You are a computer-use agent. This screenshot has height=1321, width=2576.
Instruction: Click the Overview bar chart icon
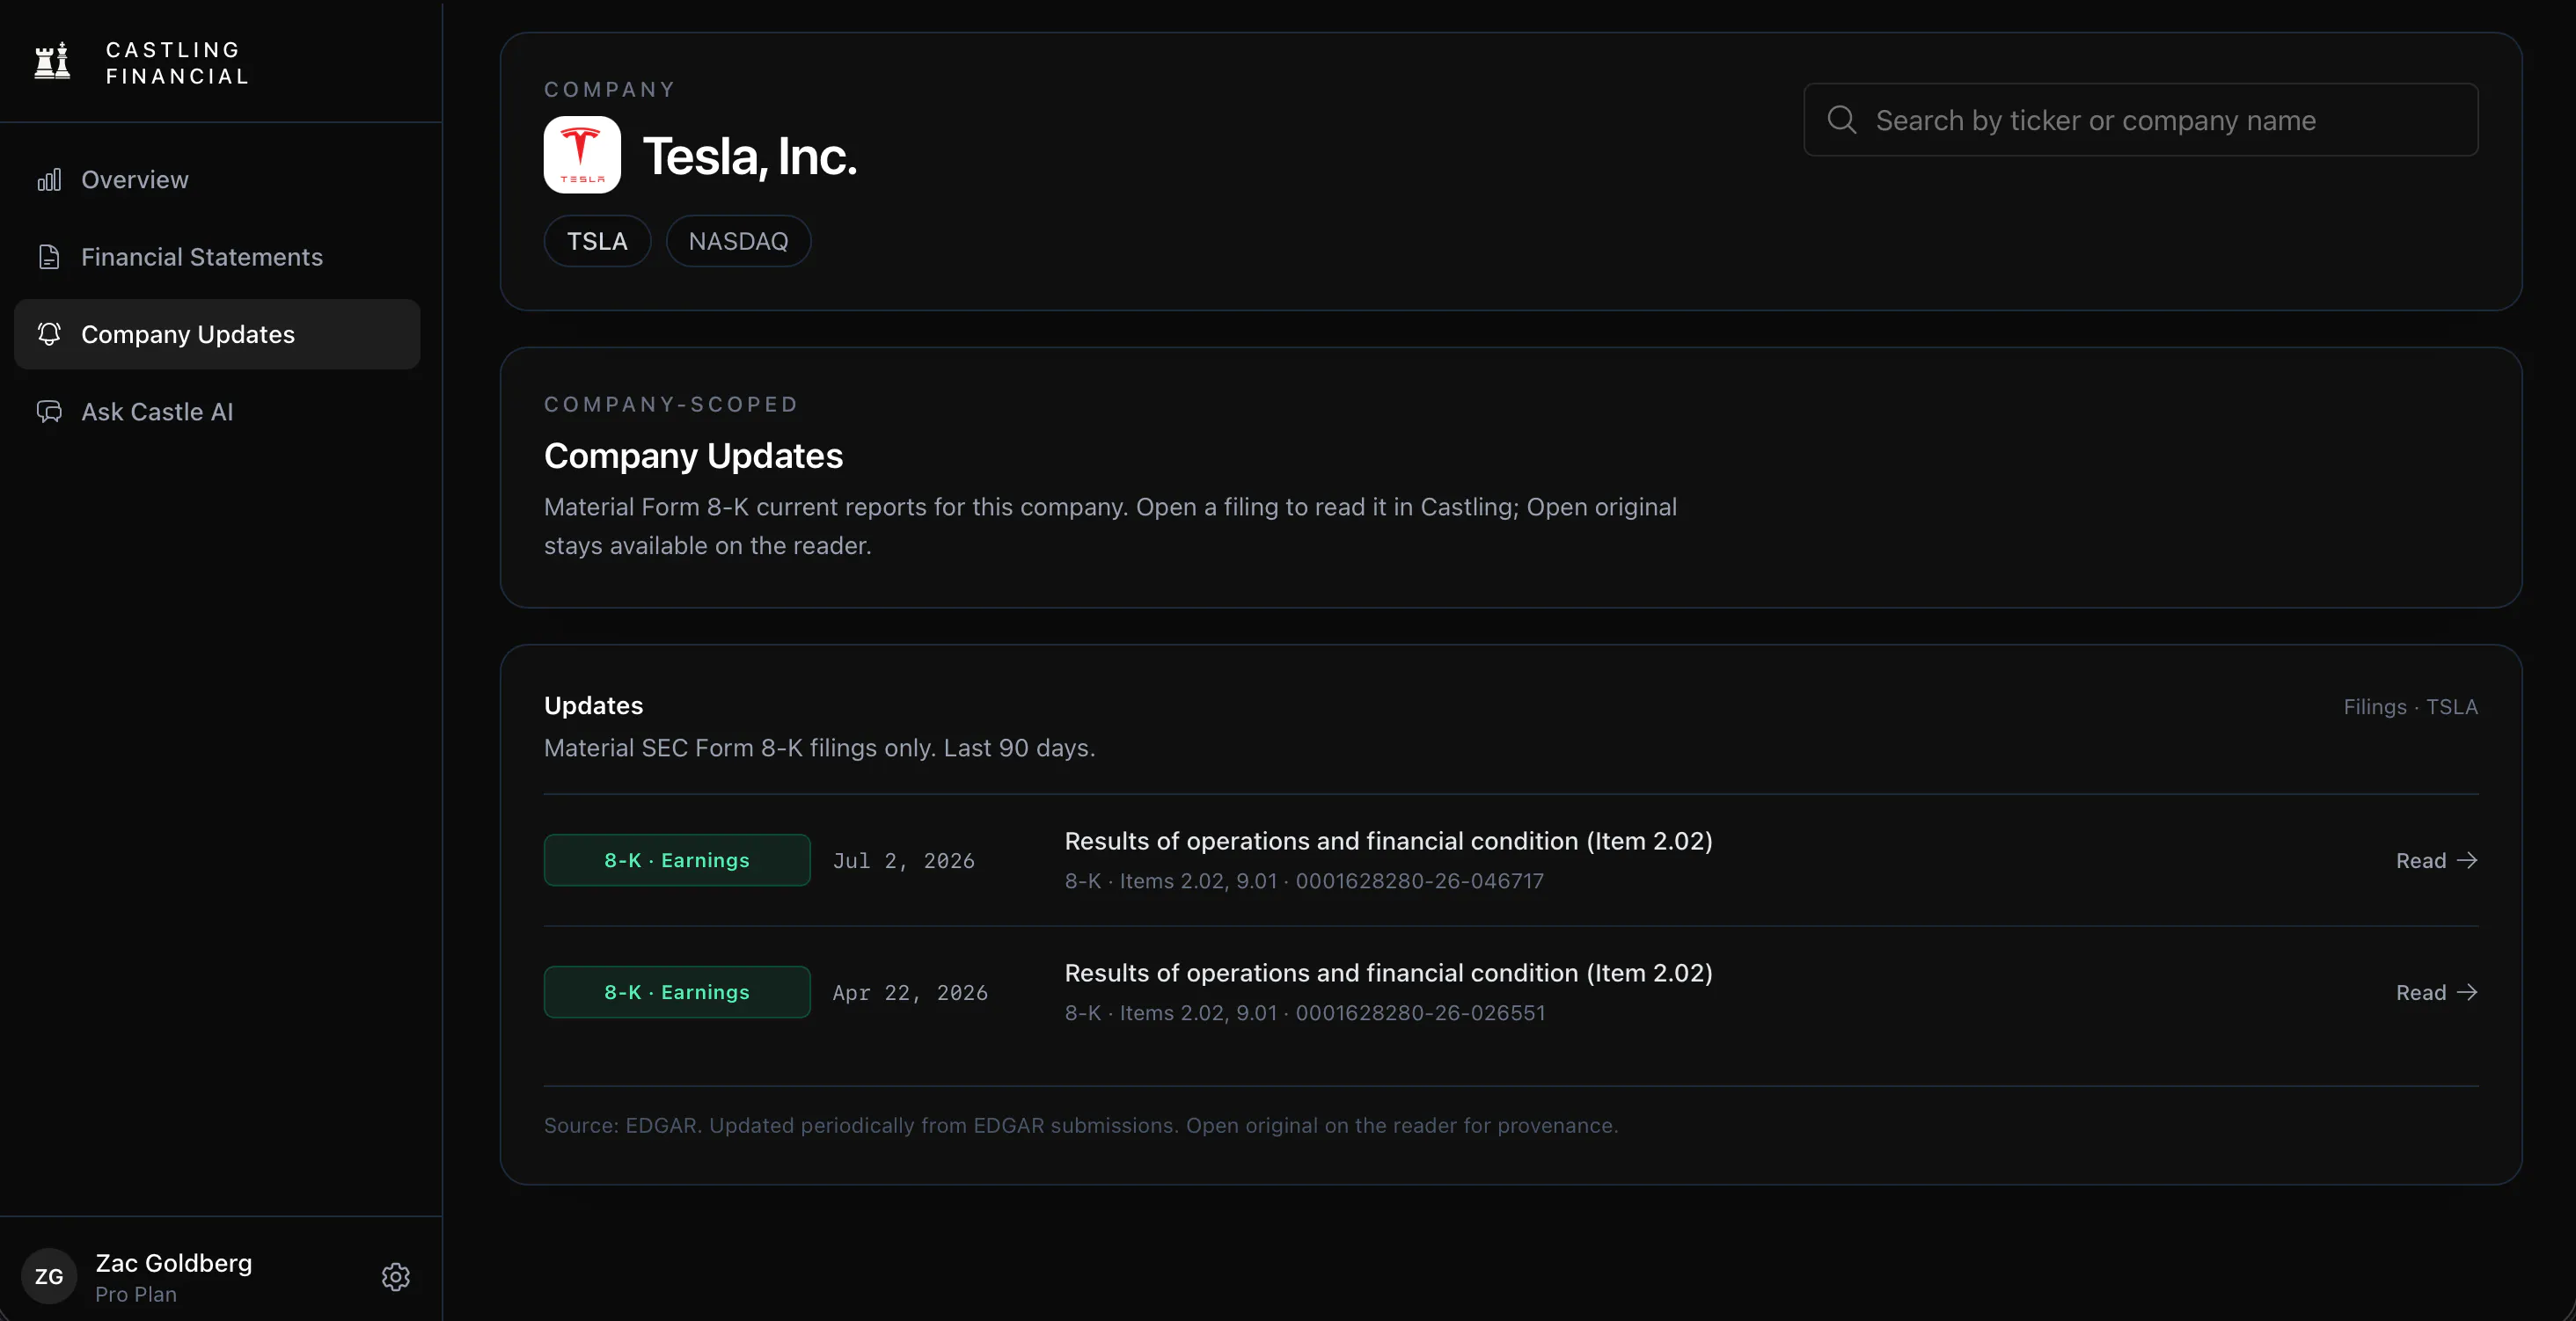(x=49, y=180)
